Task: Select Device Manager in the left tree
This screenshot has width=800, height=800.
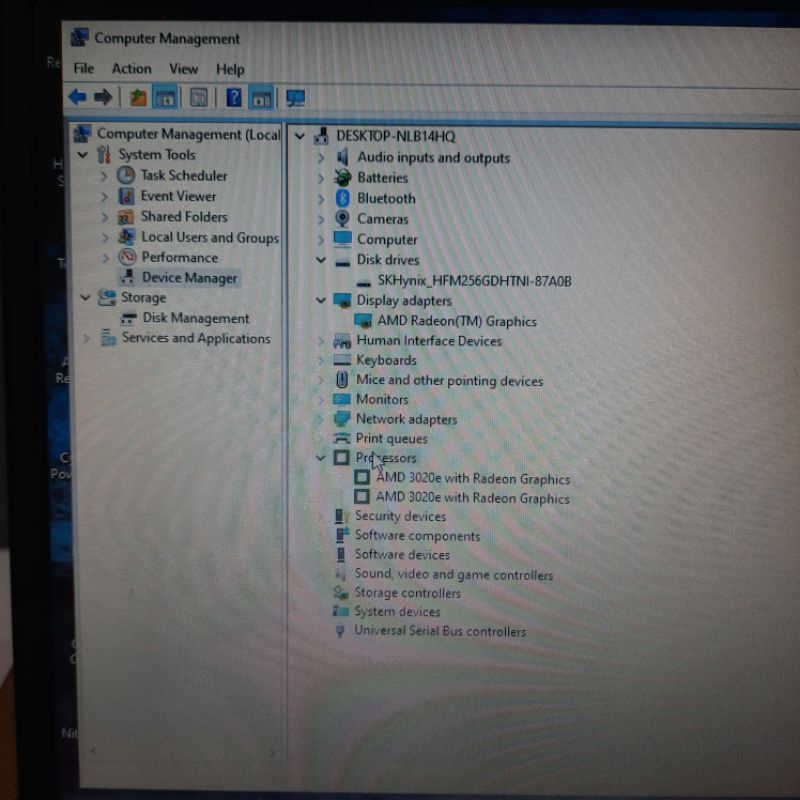Action: click(189, 278)
